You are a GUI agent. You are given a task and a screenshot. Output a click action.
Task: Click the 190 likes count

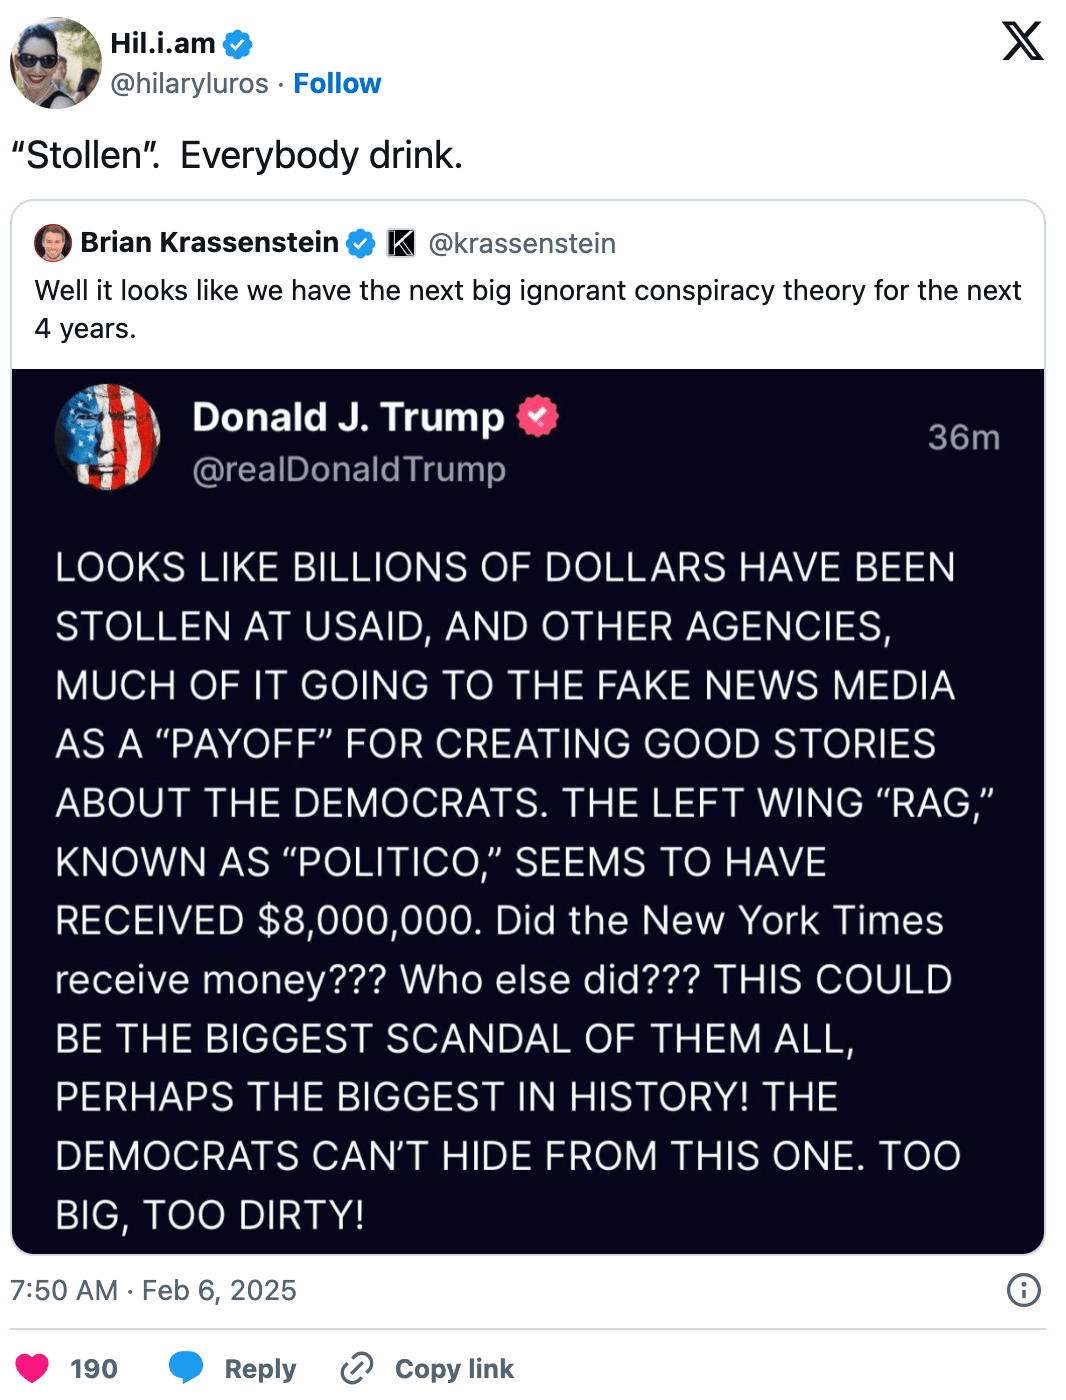pos(94,1368)
